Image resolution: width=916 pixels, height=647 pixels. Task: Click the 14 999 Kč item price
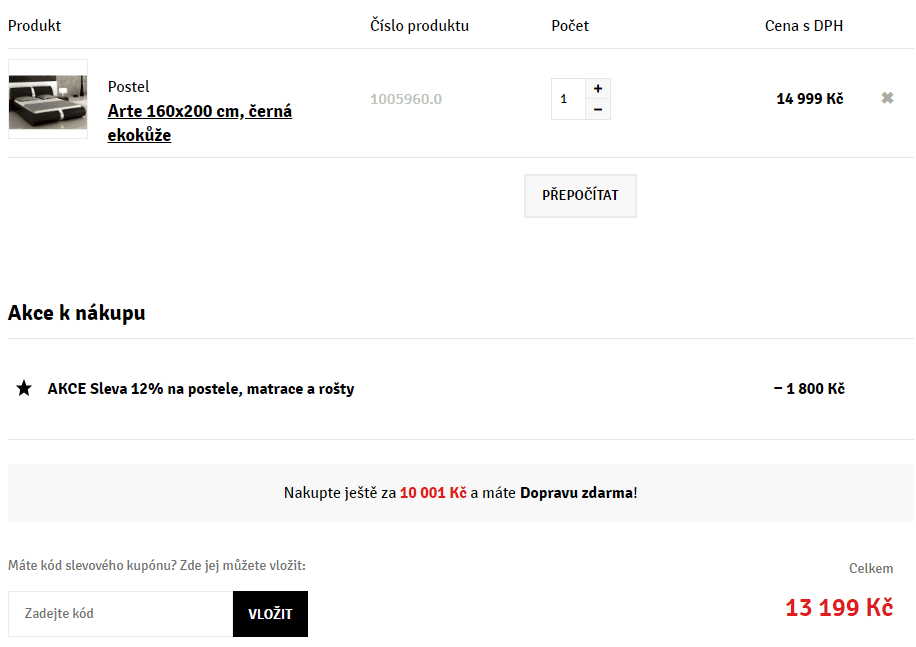tap(809, 99)
